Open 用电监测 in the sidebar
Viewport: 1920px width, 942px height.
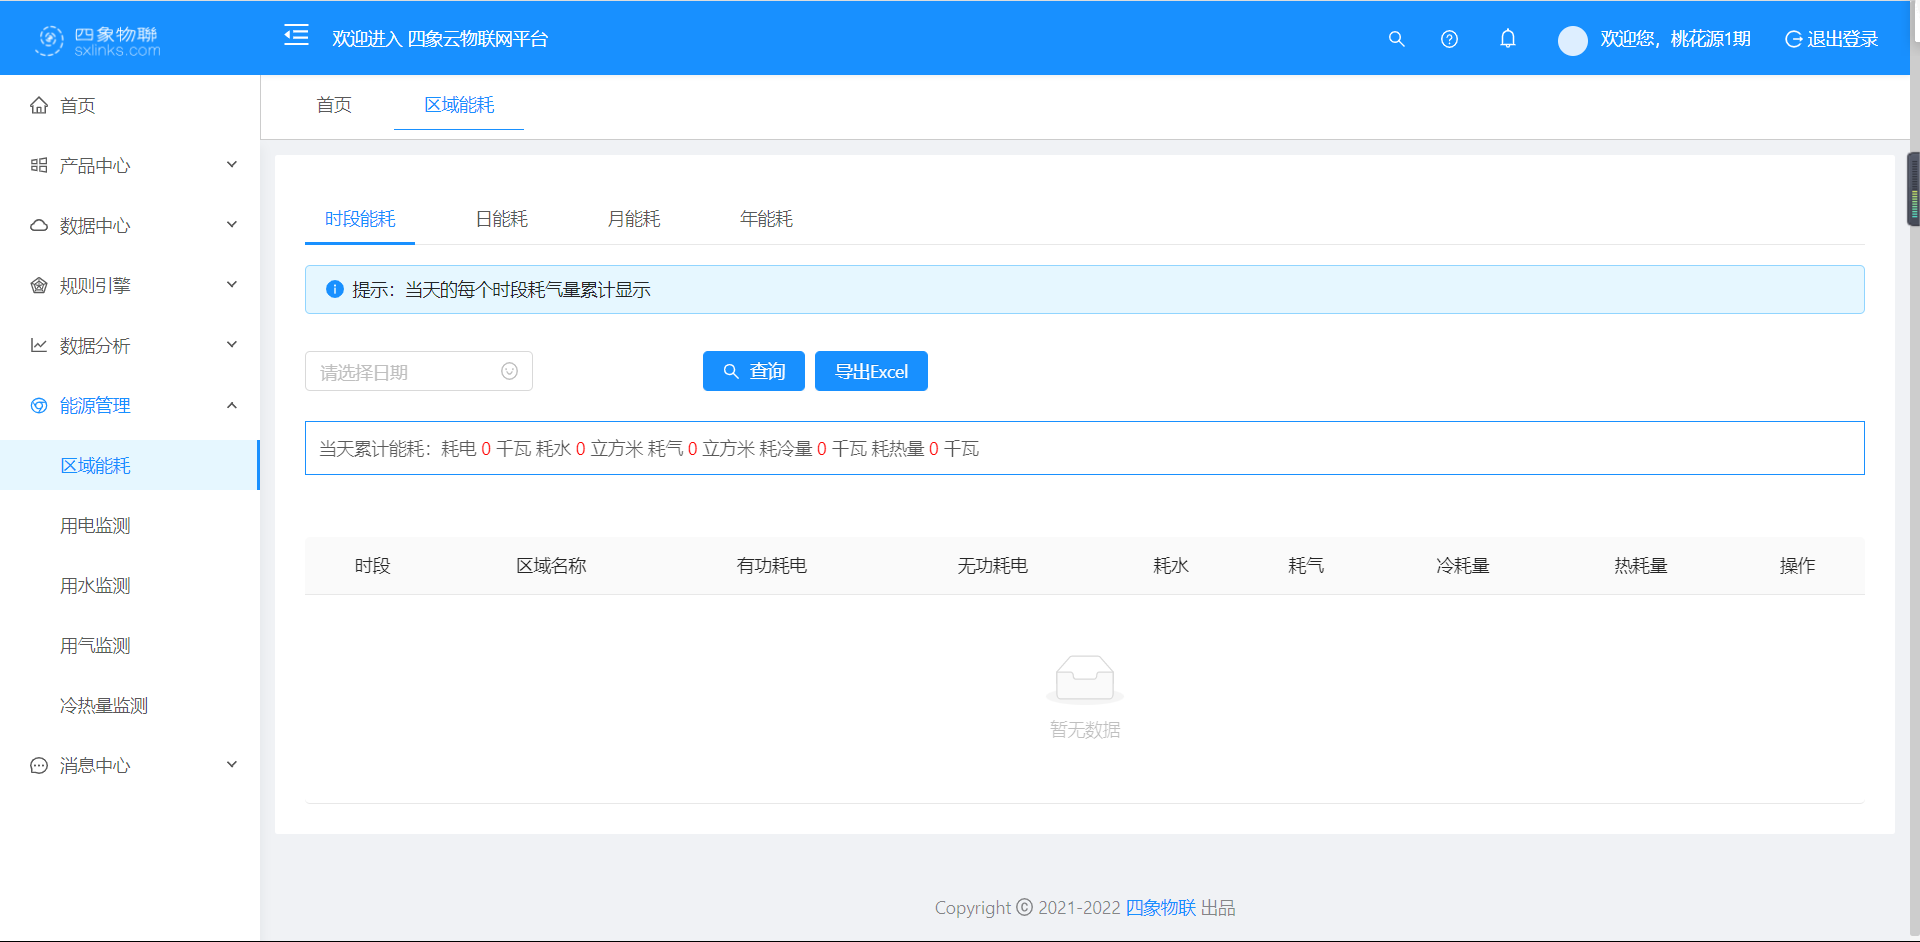click(95, 525)
